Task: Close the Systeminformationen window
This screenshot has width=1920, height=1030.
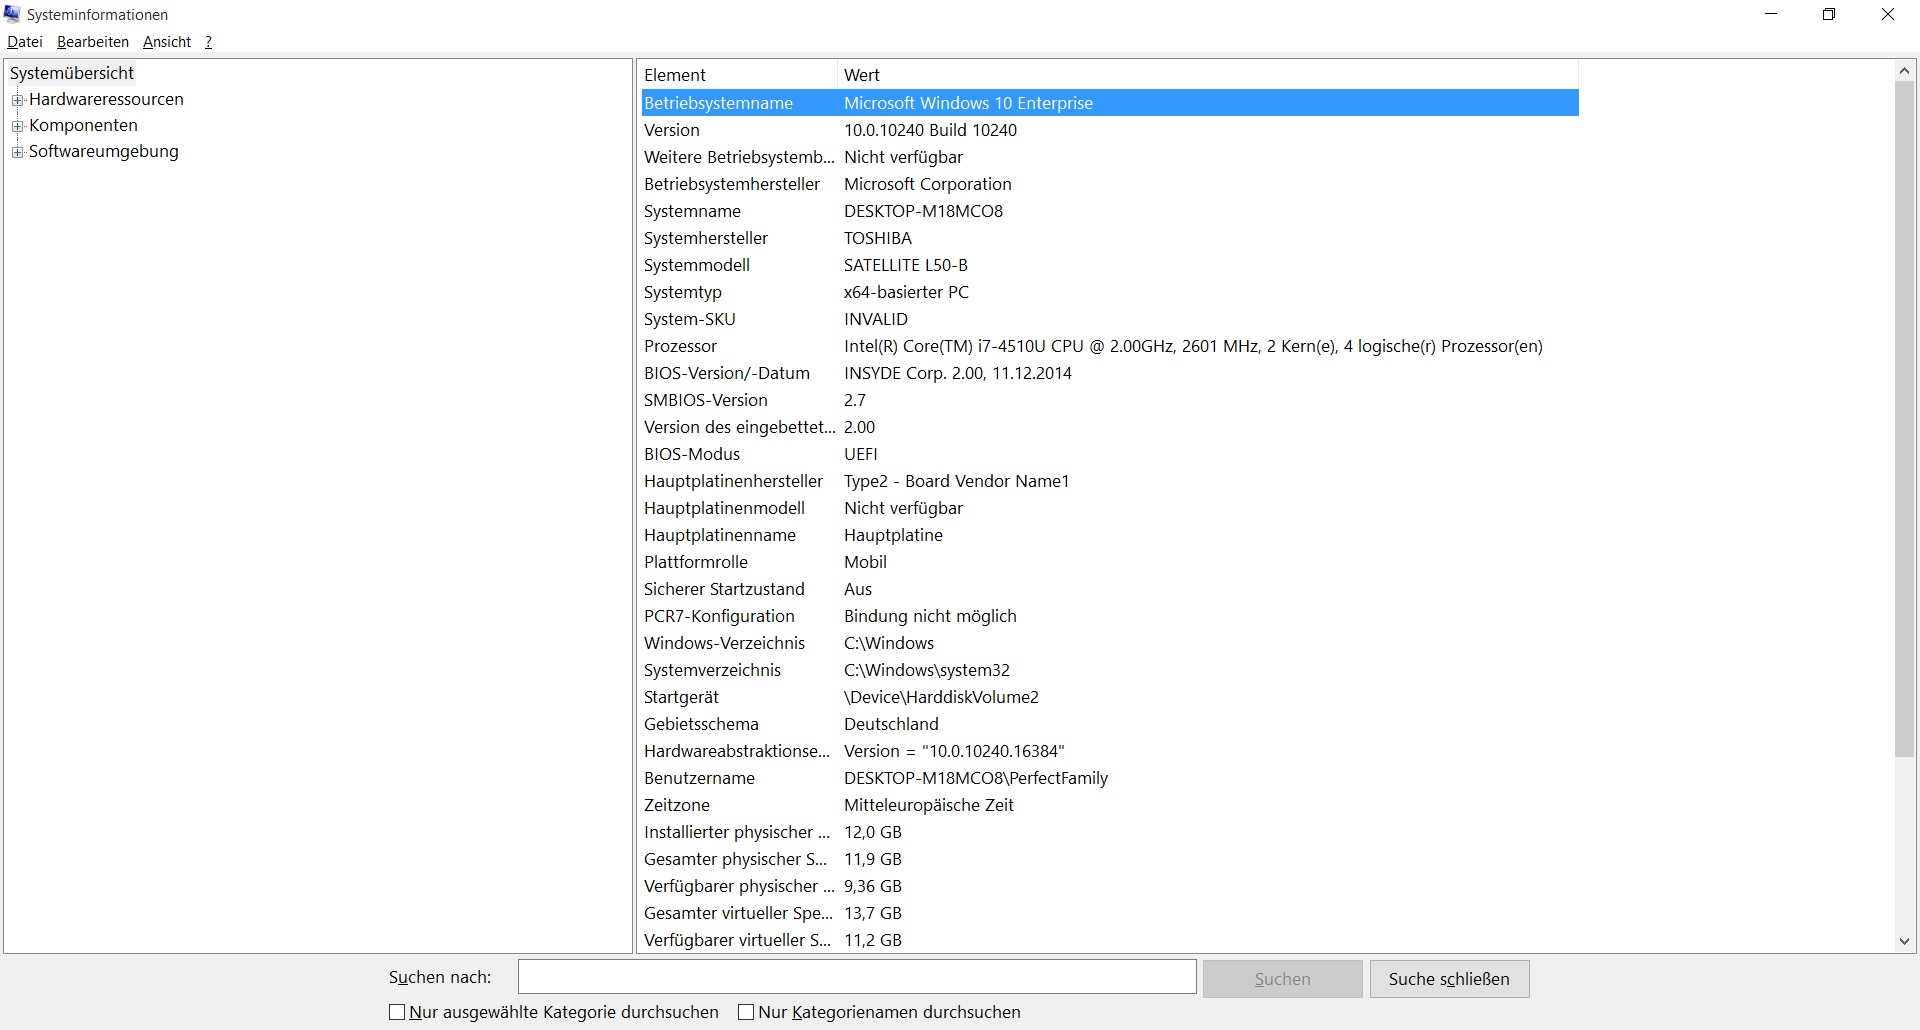Action: (x=1888, y=14)
